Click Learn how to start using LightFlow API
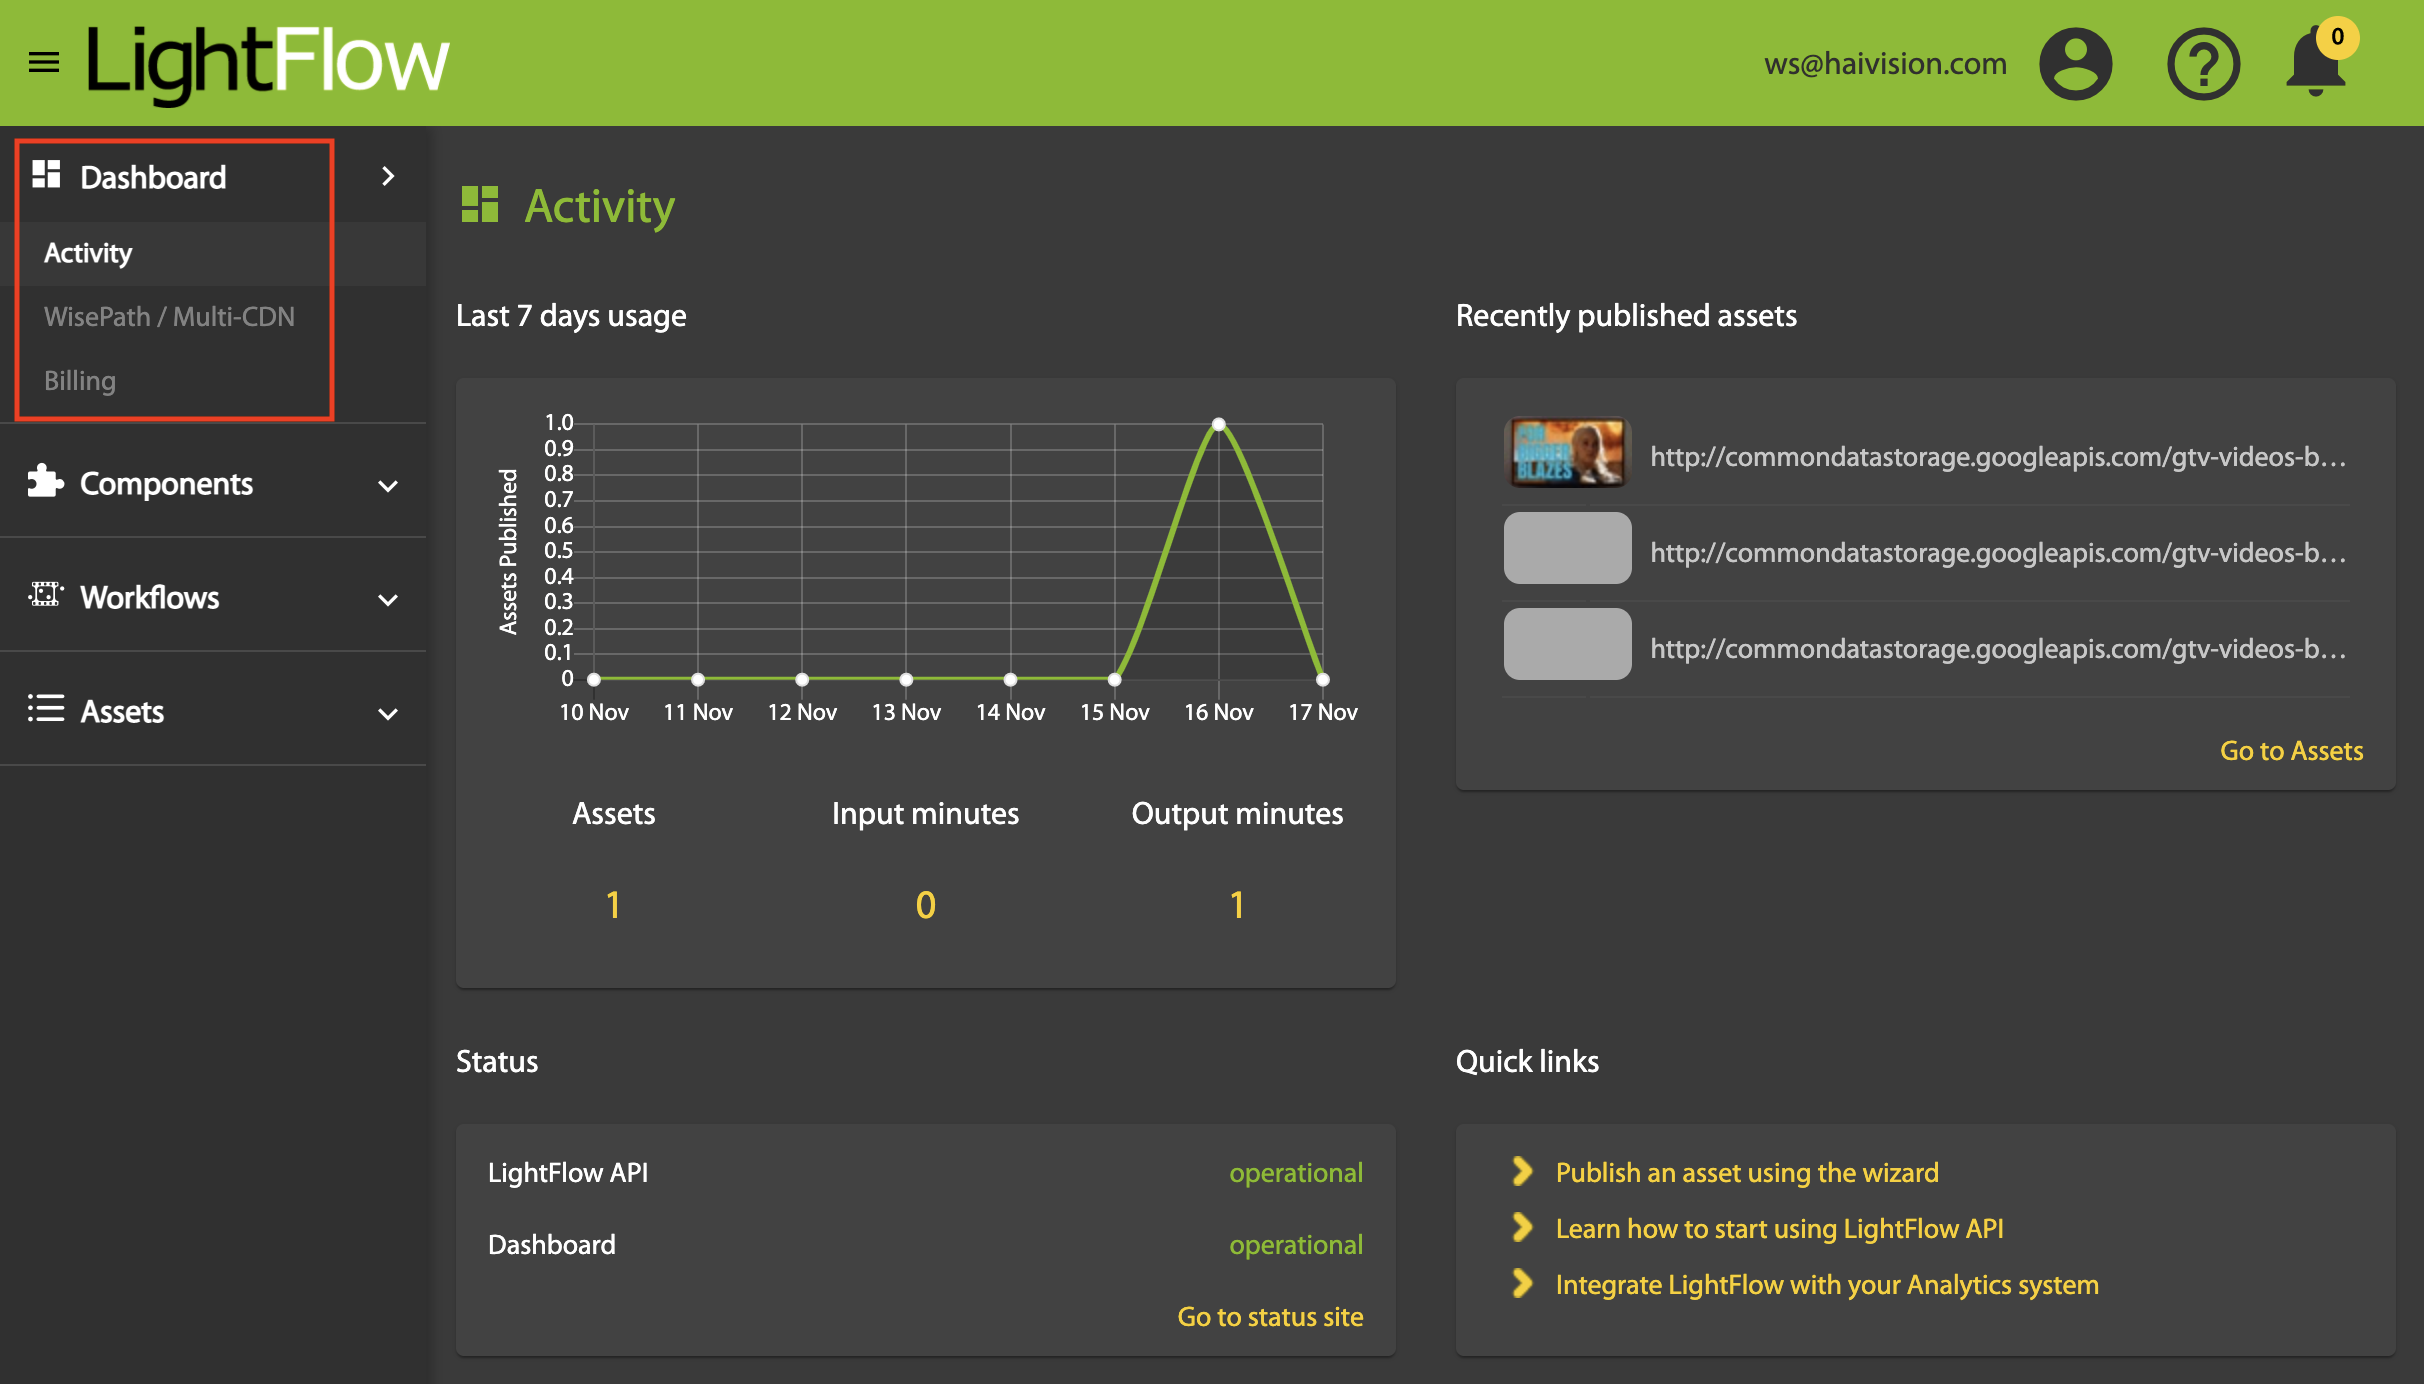Viewport: 2424px width, 1384px height. (1779, 1229)
